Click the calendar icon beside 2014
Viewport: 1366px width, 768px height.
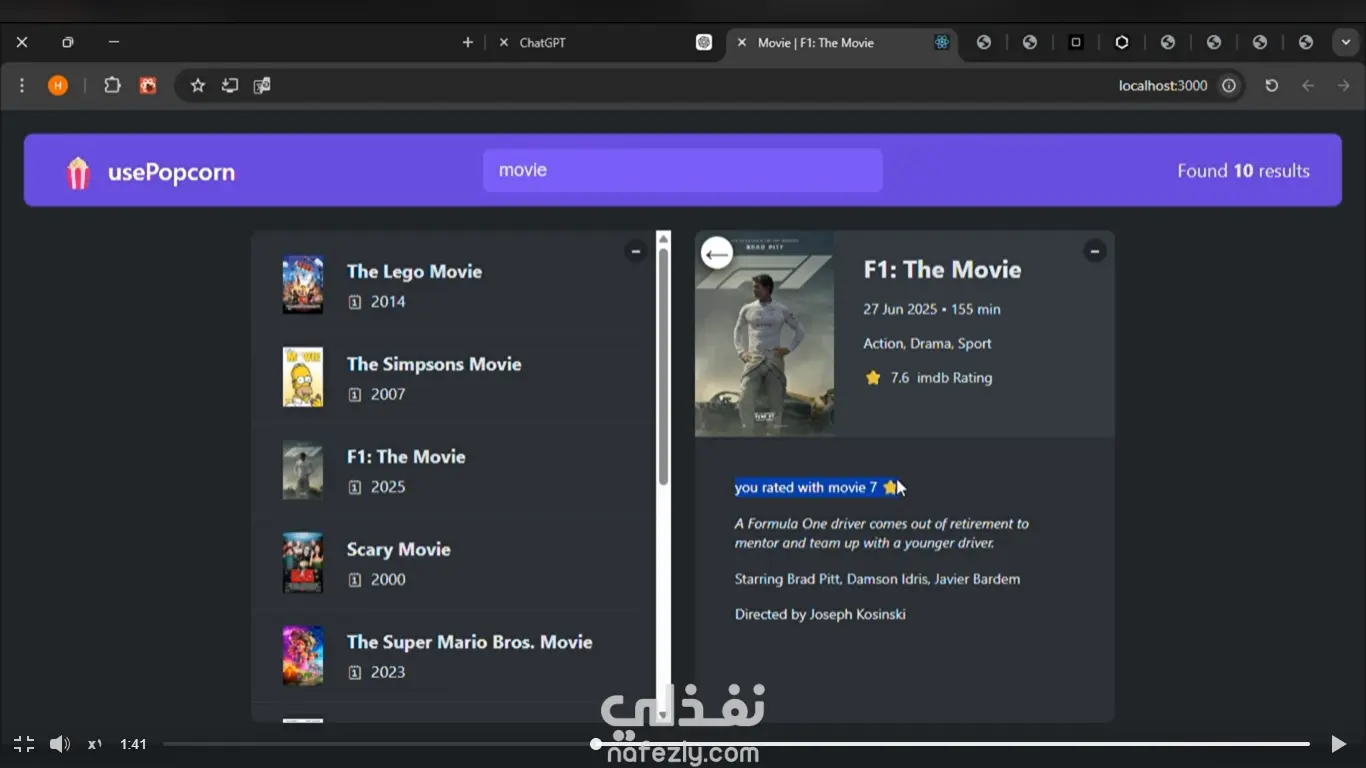pyautogui.click(x=354, y=302)
